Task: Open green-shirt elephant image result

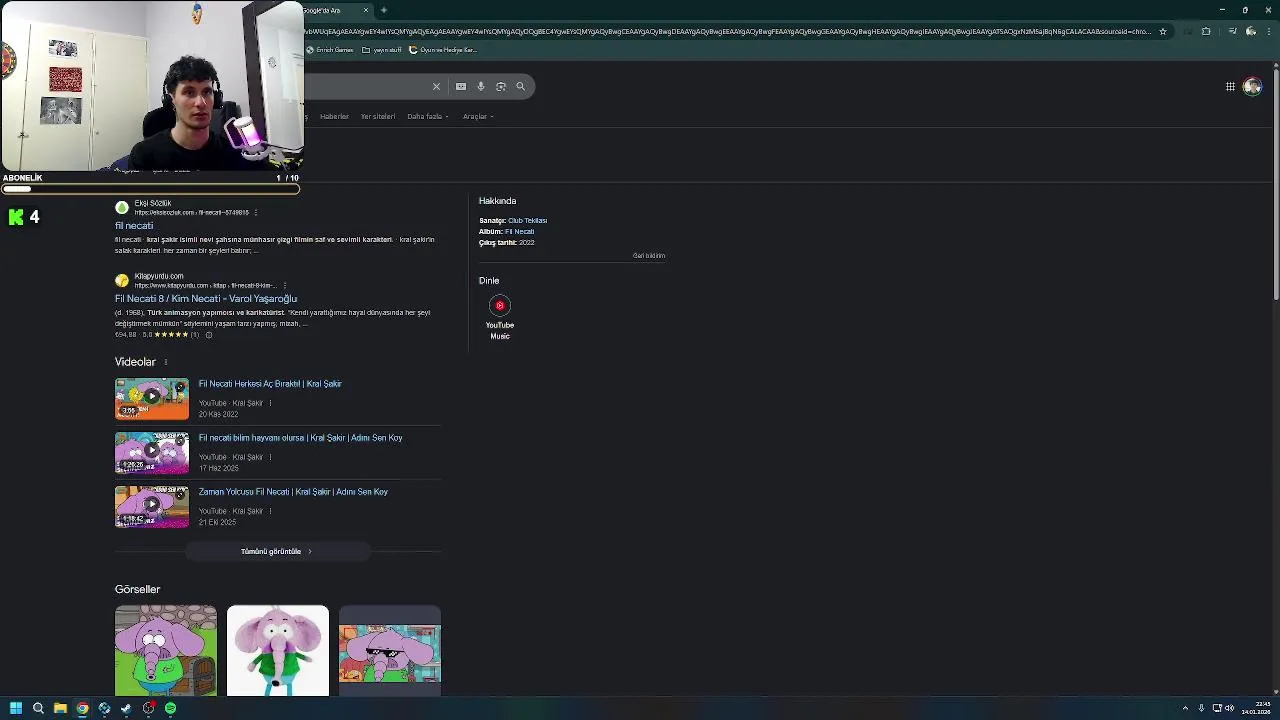Action: pos(166,650)
